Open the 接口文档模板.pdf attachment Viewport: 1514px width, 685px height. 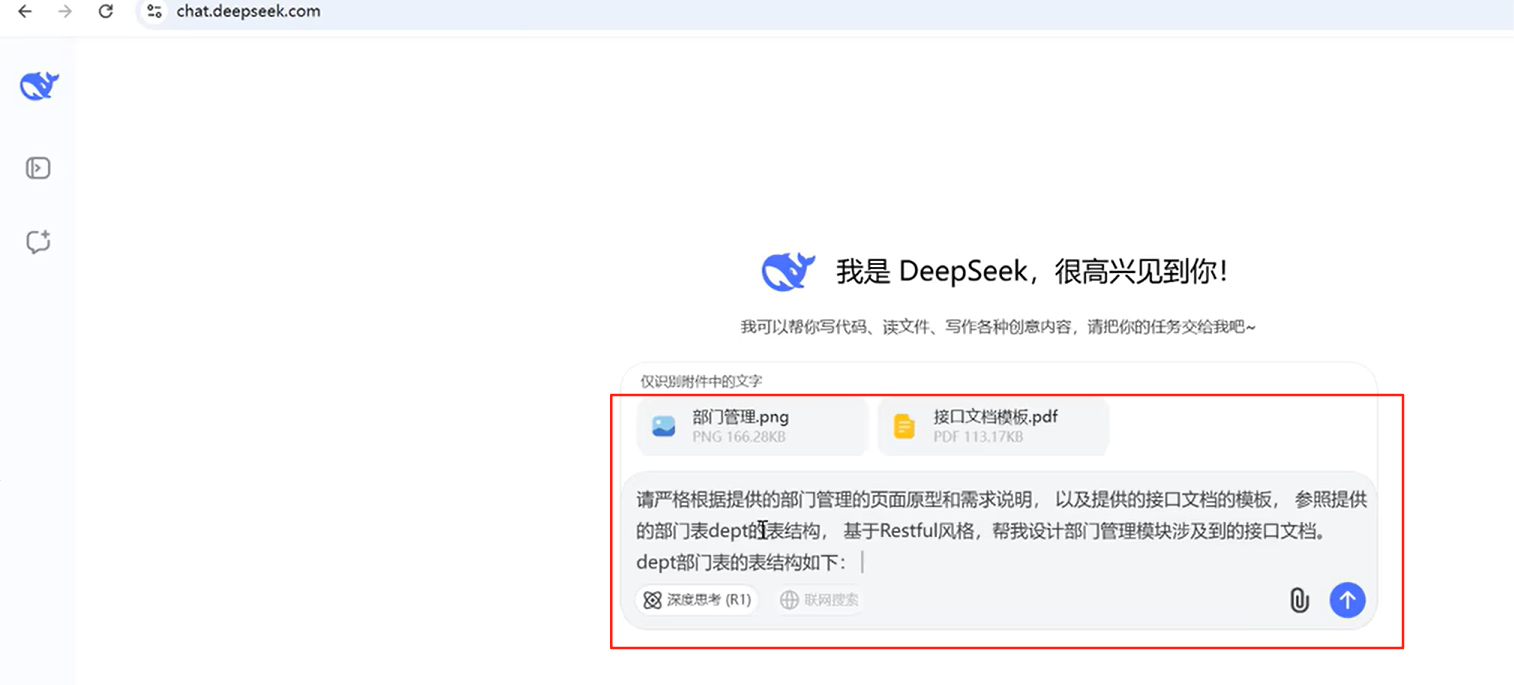[x=993, y=426]
